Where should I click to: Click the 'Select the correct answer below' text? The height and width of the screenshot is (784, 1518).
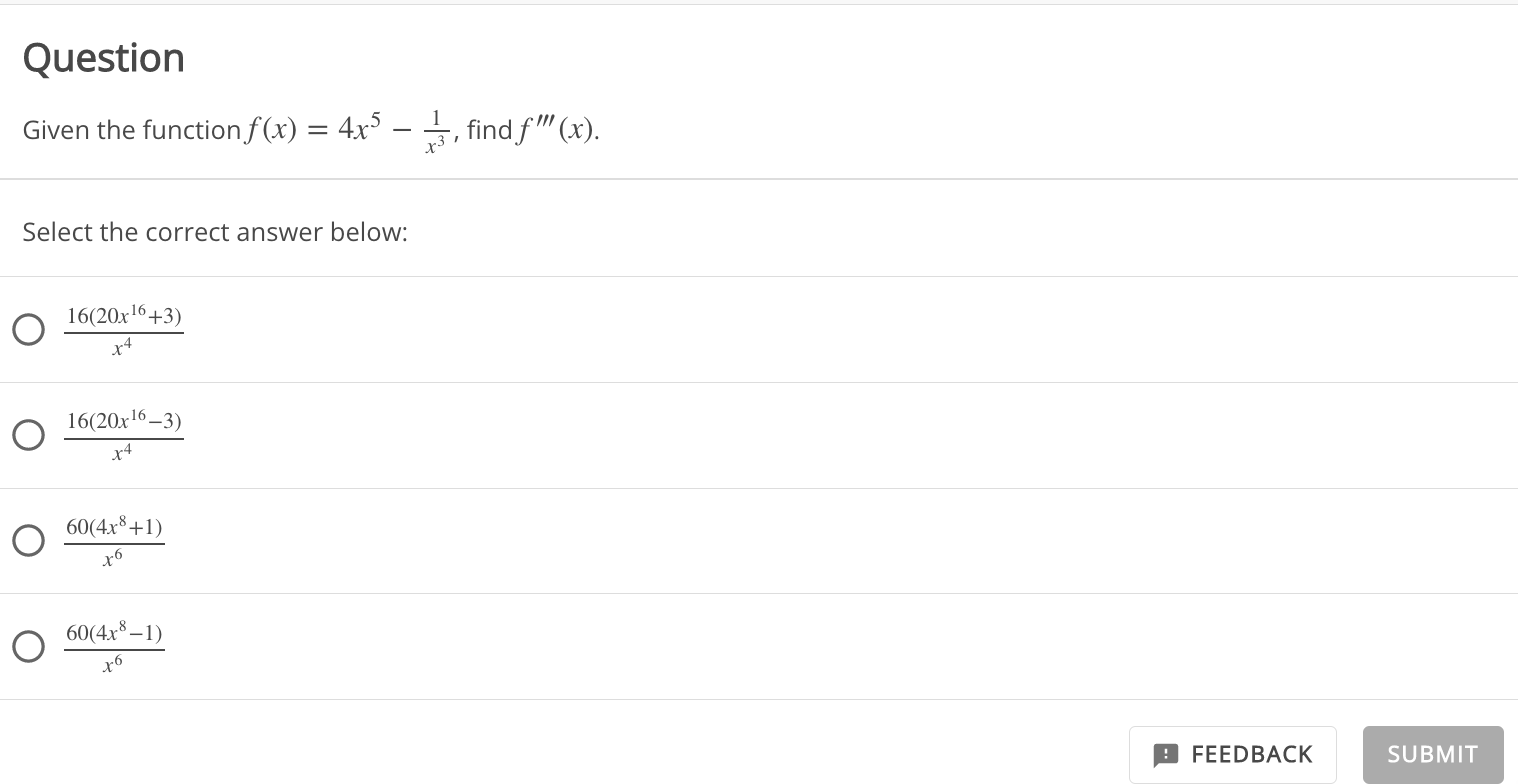pos(215,232)
